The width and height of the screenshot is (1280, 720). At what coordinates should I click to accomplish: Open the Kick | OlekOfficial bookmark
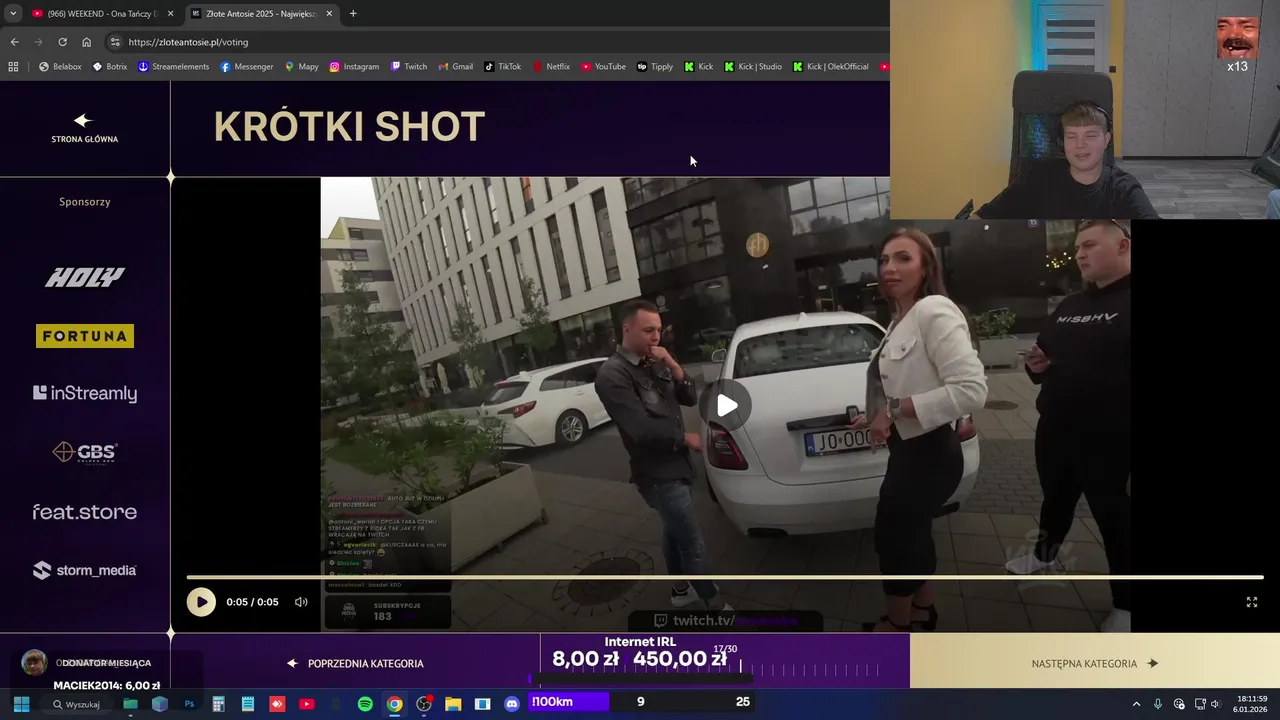click(830, 67)
